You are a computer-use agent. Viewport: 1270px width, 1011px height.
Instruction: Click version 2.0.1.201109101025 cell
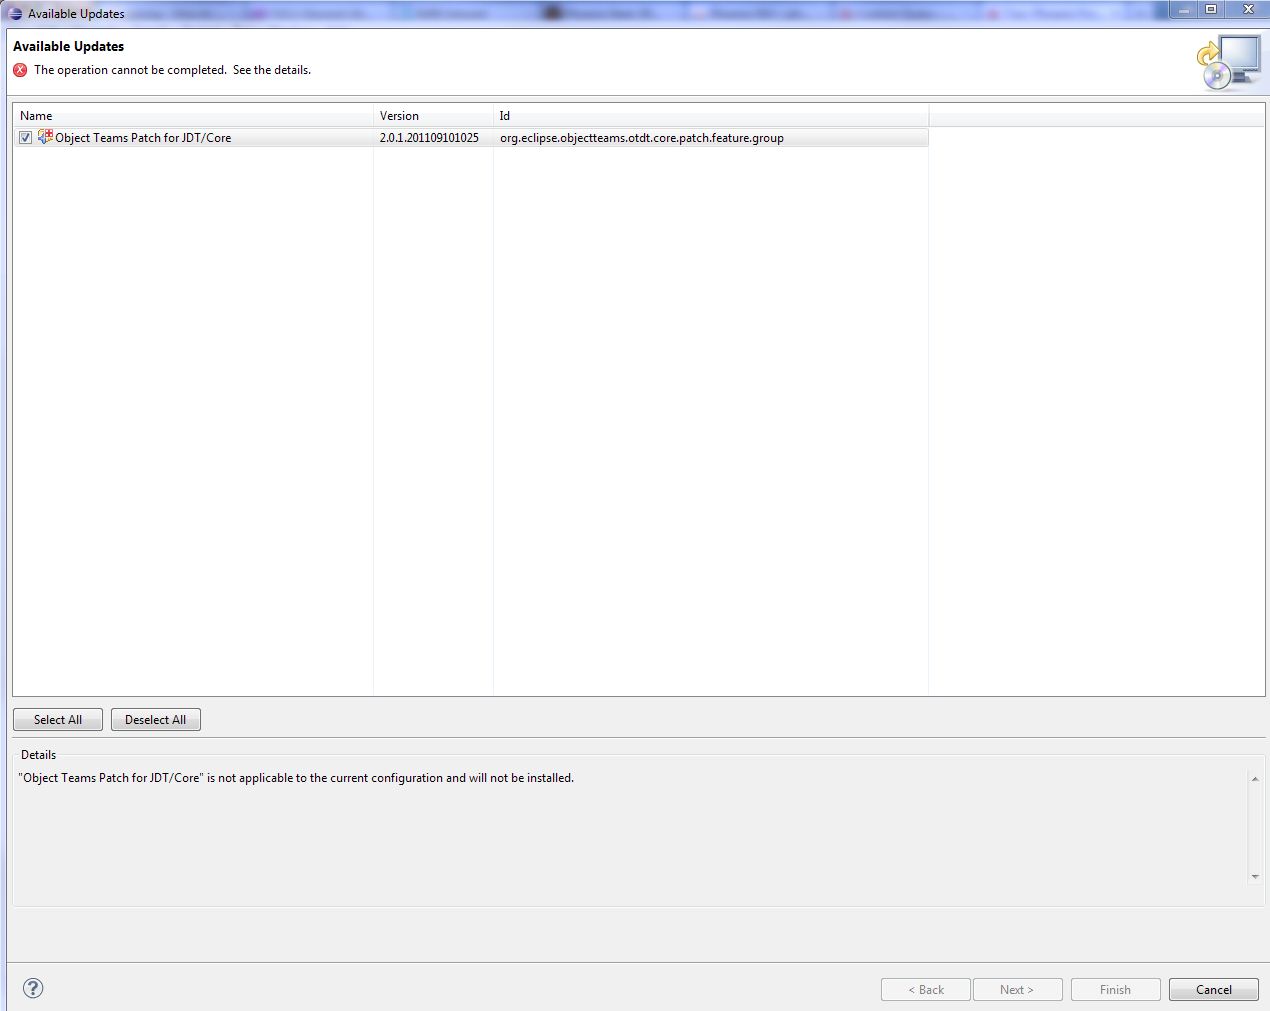click(429, 138)
